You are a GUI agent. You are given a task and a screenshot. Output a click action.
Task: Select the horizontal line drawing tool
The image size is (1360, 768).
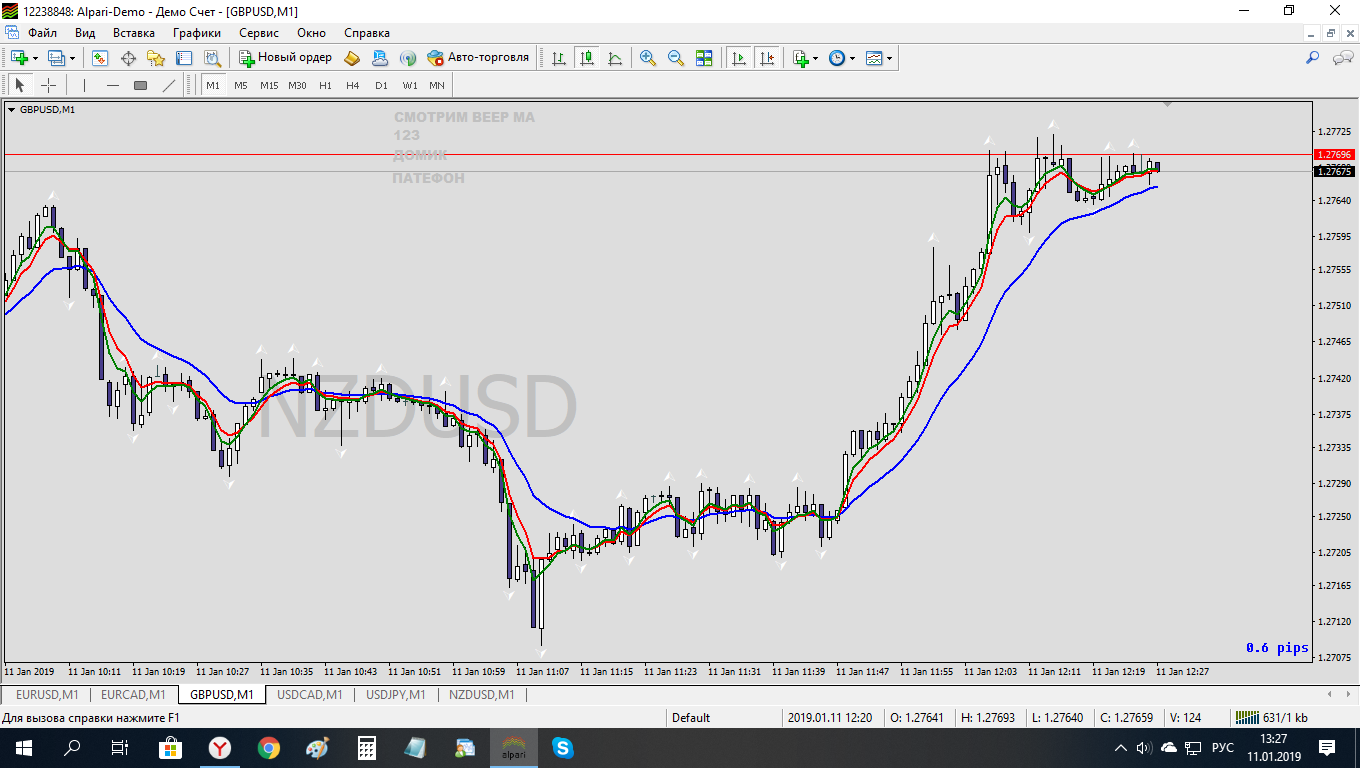[113, 85]
